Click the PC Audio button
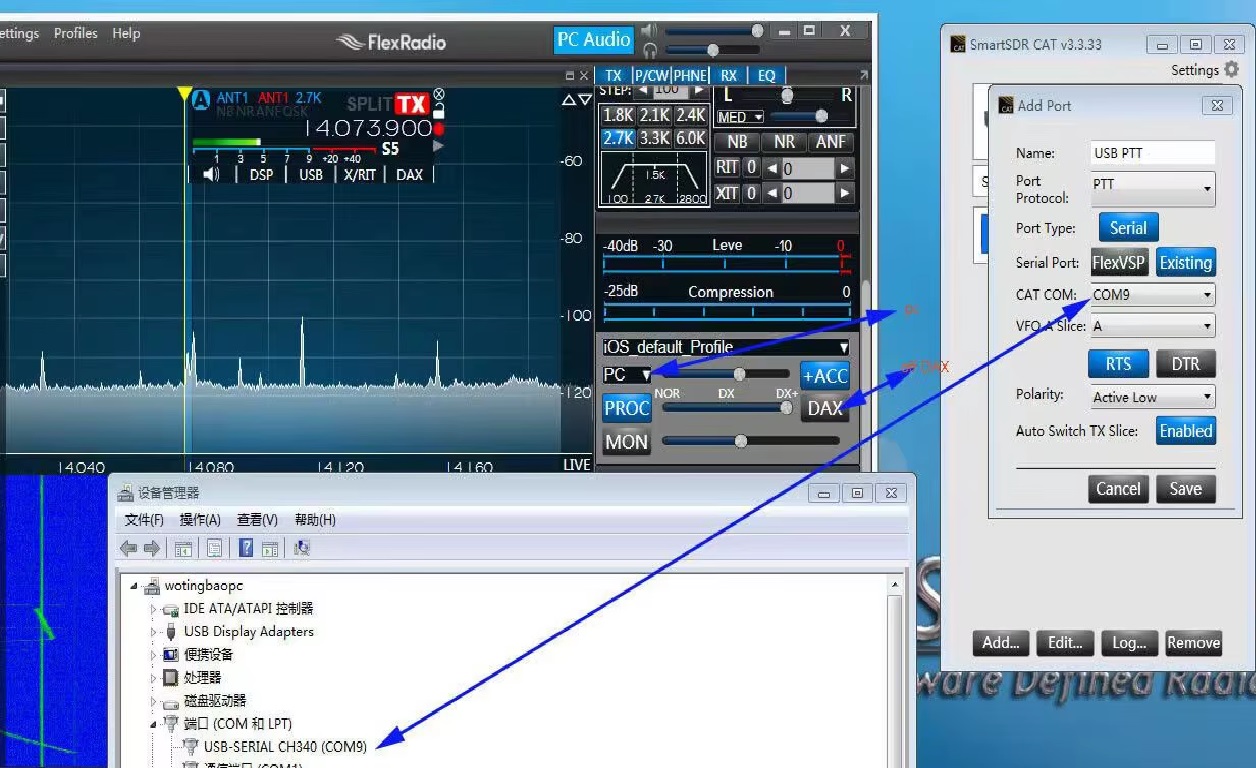The image size is (1256, 768). click(593, 40)
